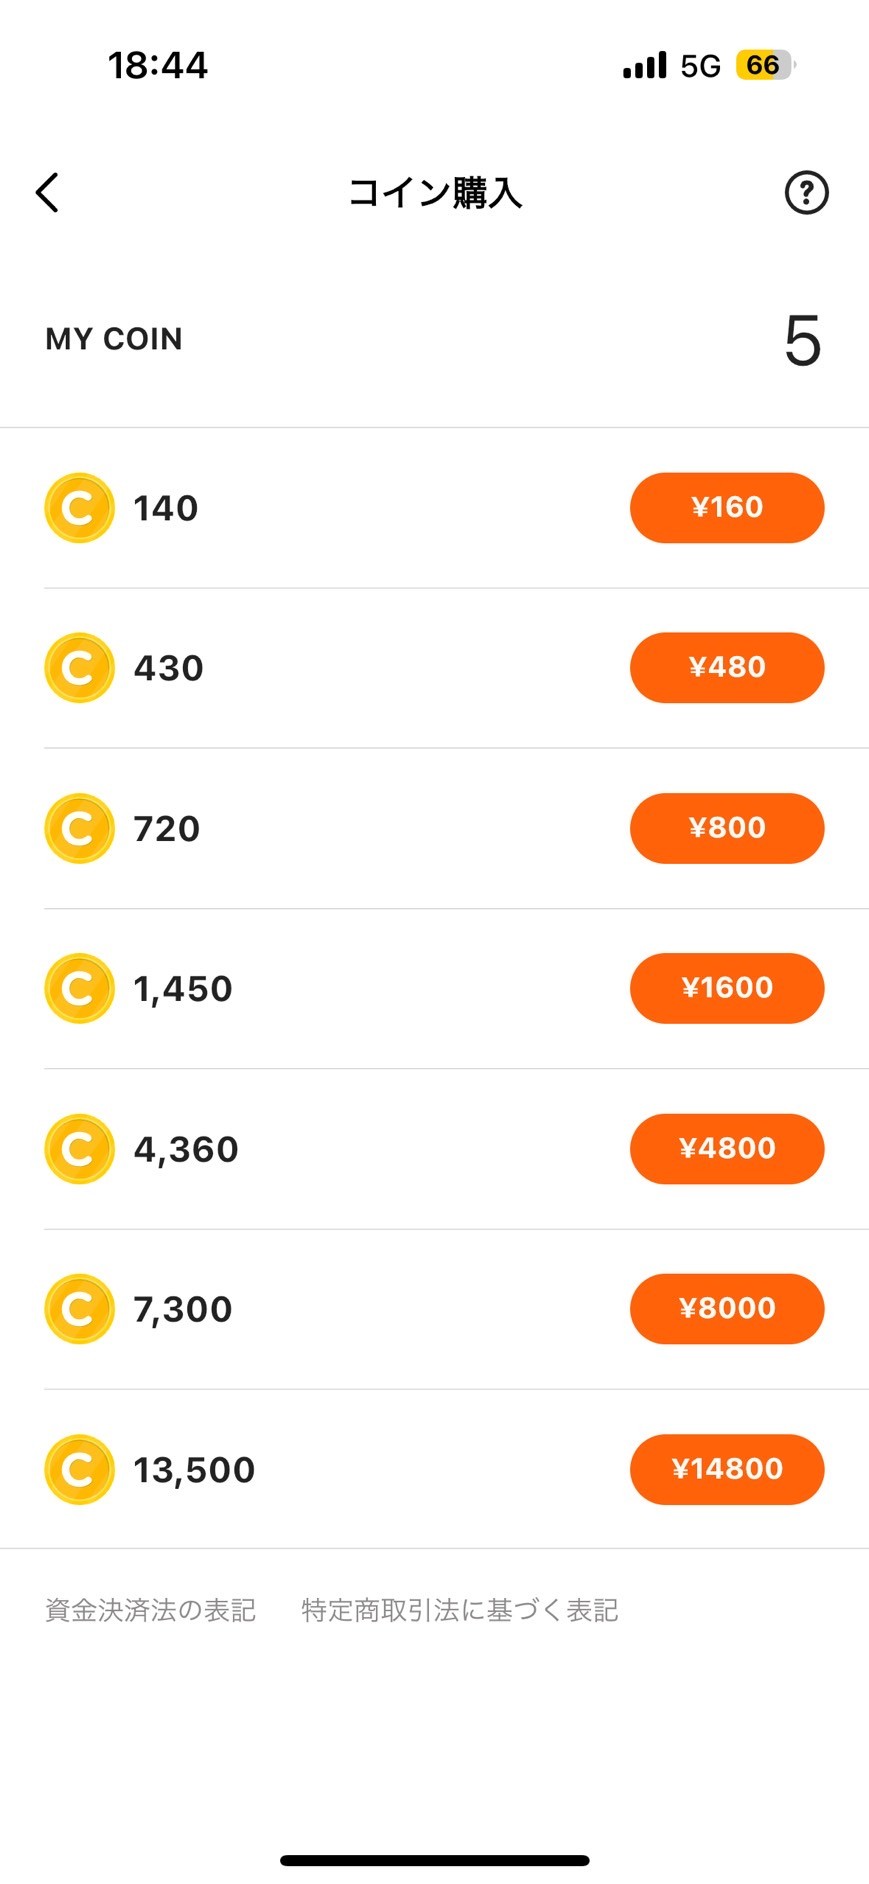Tap the coin icon beside 13,500
The height and width of the screenshot is (1884, 869).
coord(79,1469)
